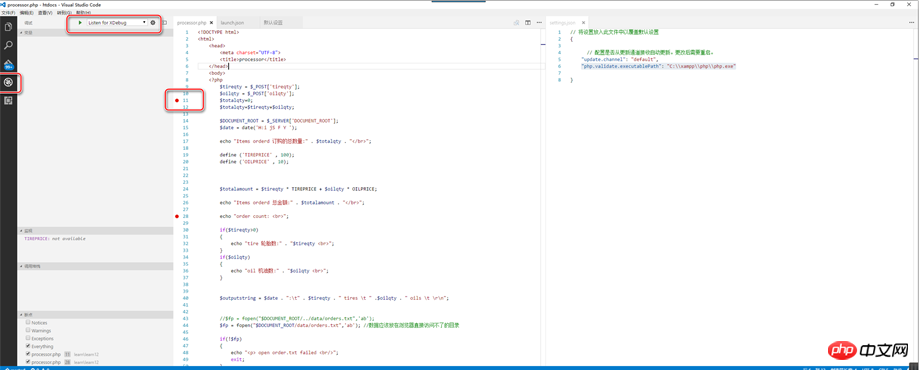
Task: Collapse the Call Stack section
Action: point(96,266)
